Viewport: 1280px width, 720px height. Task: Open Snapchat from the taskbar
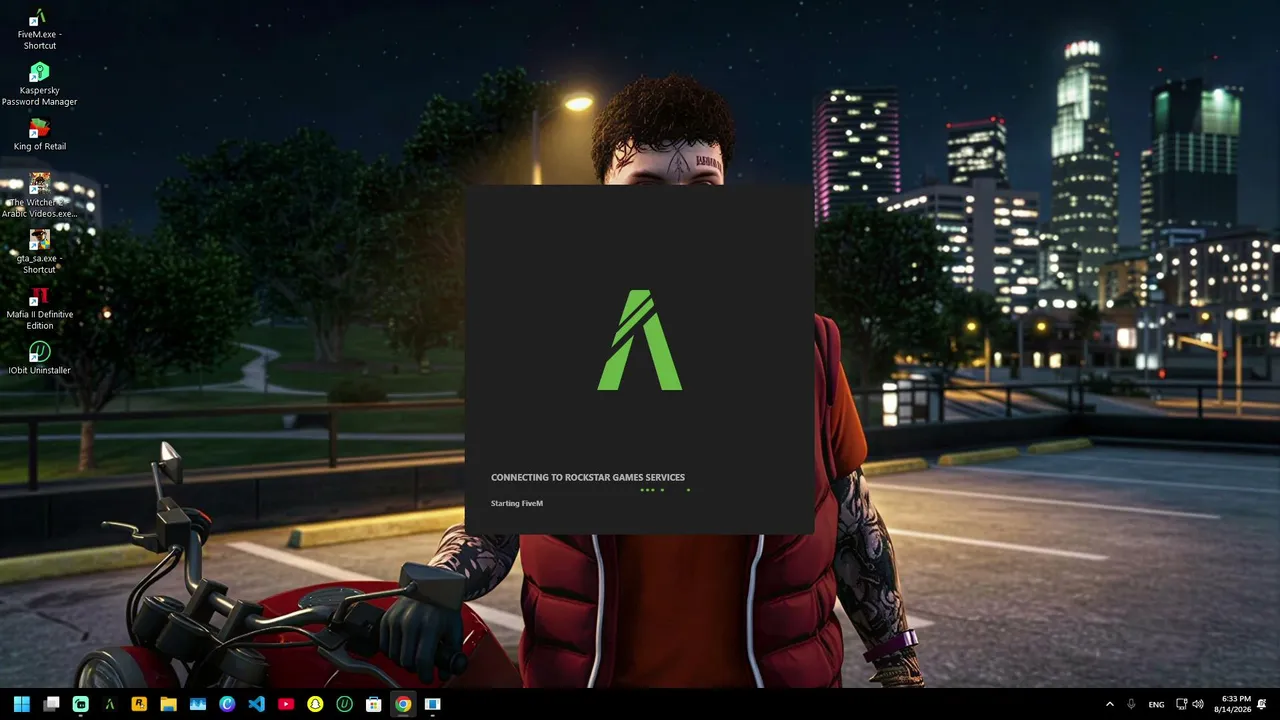[x=315, y=704]
